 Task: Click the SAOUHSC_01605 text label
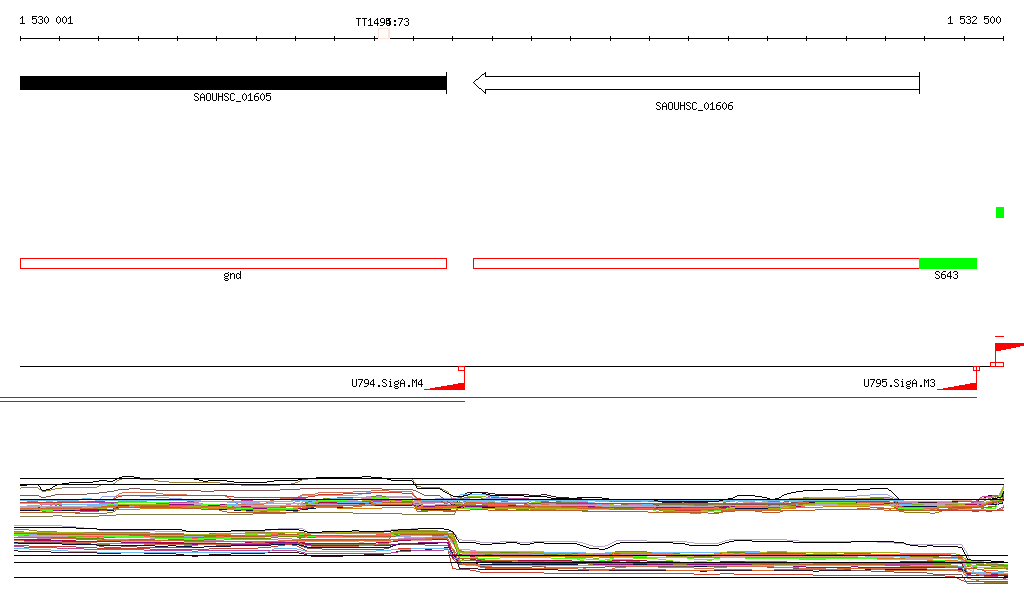(232, 98)
